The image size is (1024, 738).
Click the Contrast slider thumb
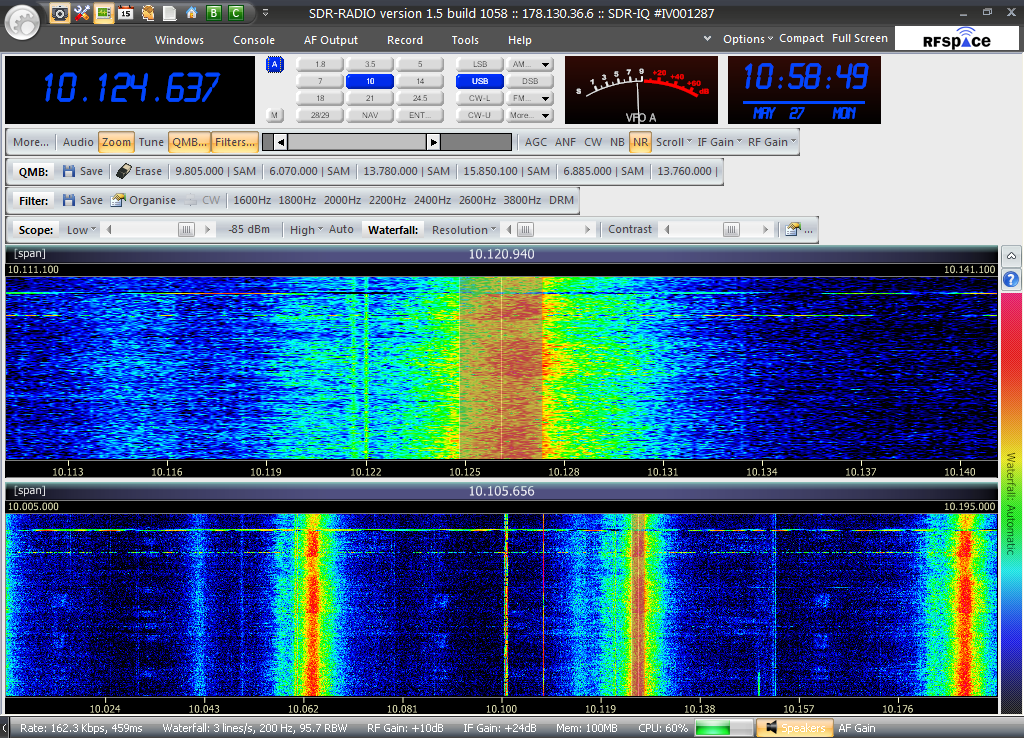tap(731, 229)
